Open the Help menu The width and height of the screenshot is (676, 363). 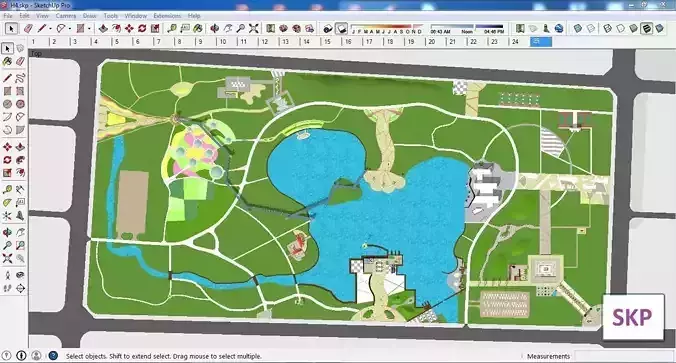(194, 16)
